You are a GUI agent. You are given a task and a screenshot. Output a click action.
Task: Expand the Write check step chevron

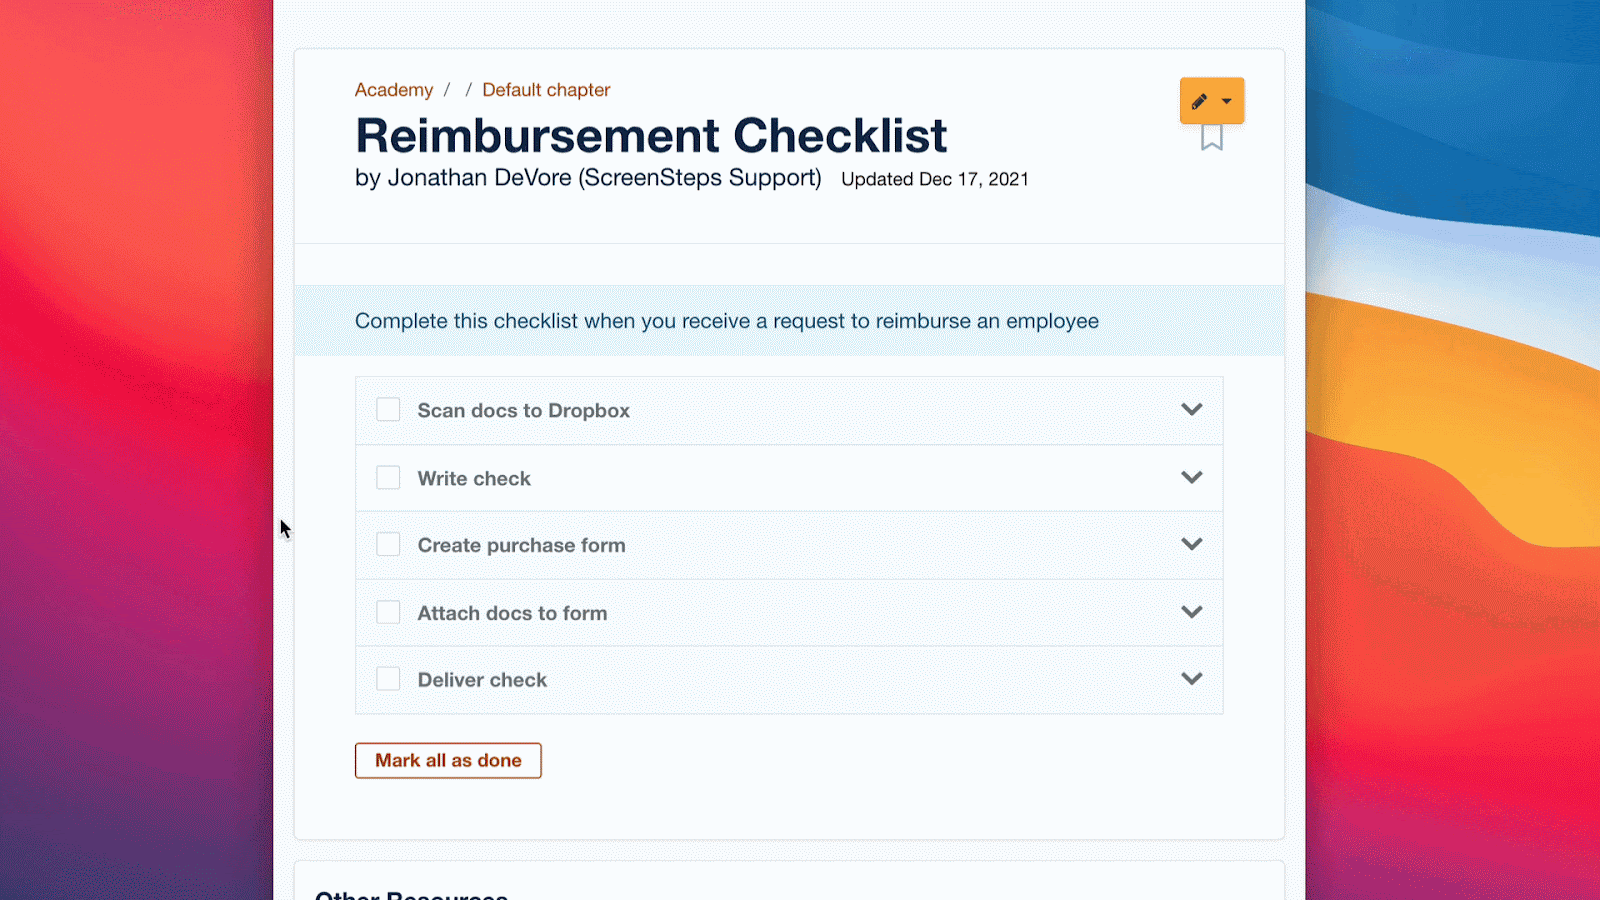1191,477
